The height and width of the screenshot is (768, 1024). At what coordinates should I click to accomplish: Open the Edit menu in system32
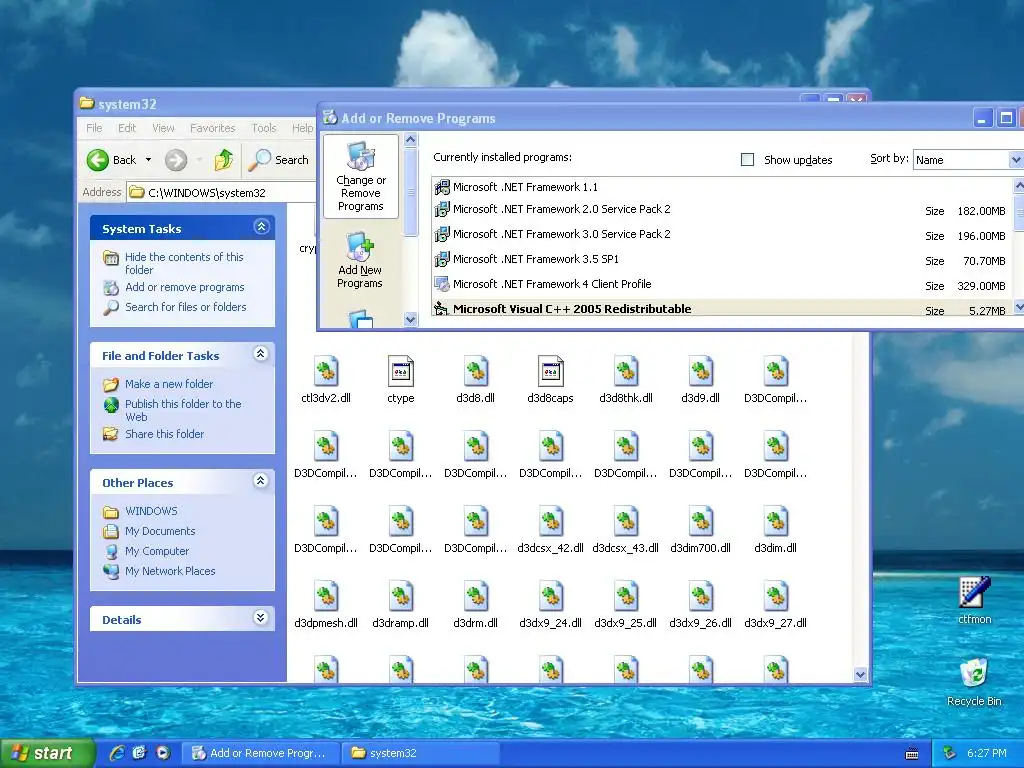pyautogui.click(x=127, y=128)
